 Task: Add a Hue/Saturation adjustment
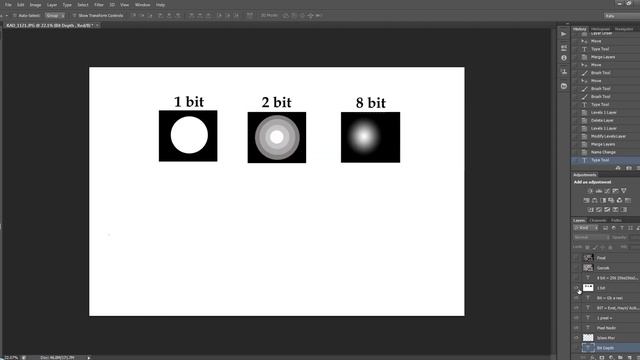587,200
